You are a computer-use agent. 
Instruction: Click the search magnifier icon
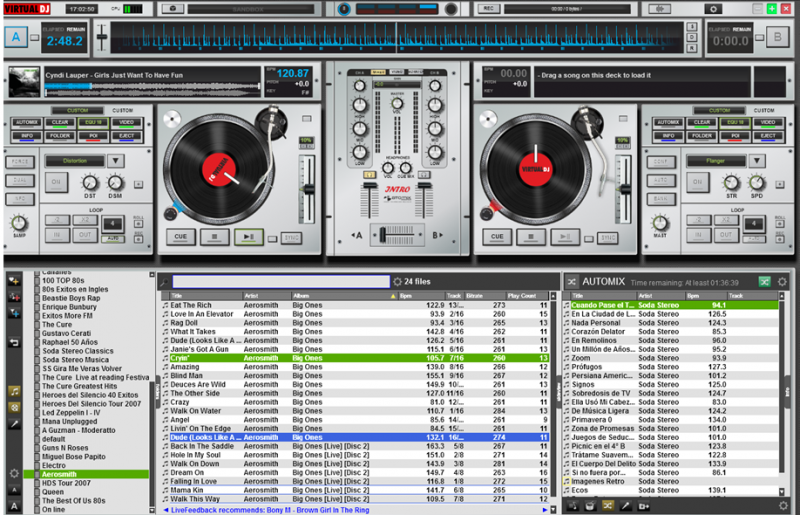click(x=164, y=282)
